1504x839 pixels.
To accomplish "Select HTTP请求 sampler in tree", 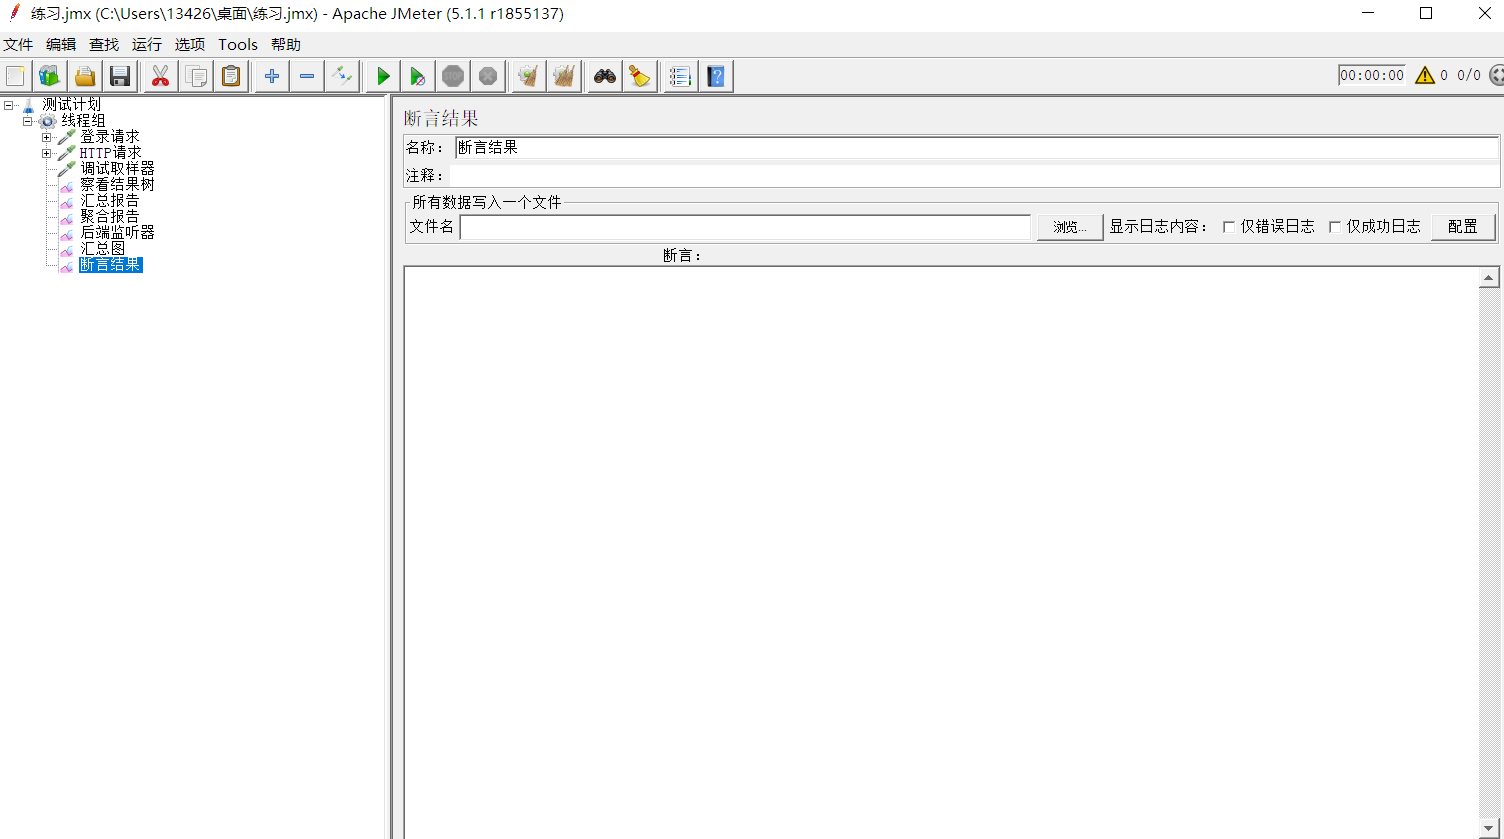I will point(110,153).
